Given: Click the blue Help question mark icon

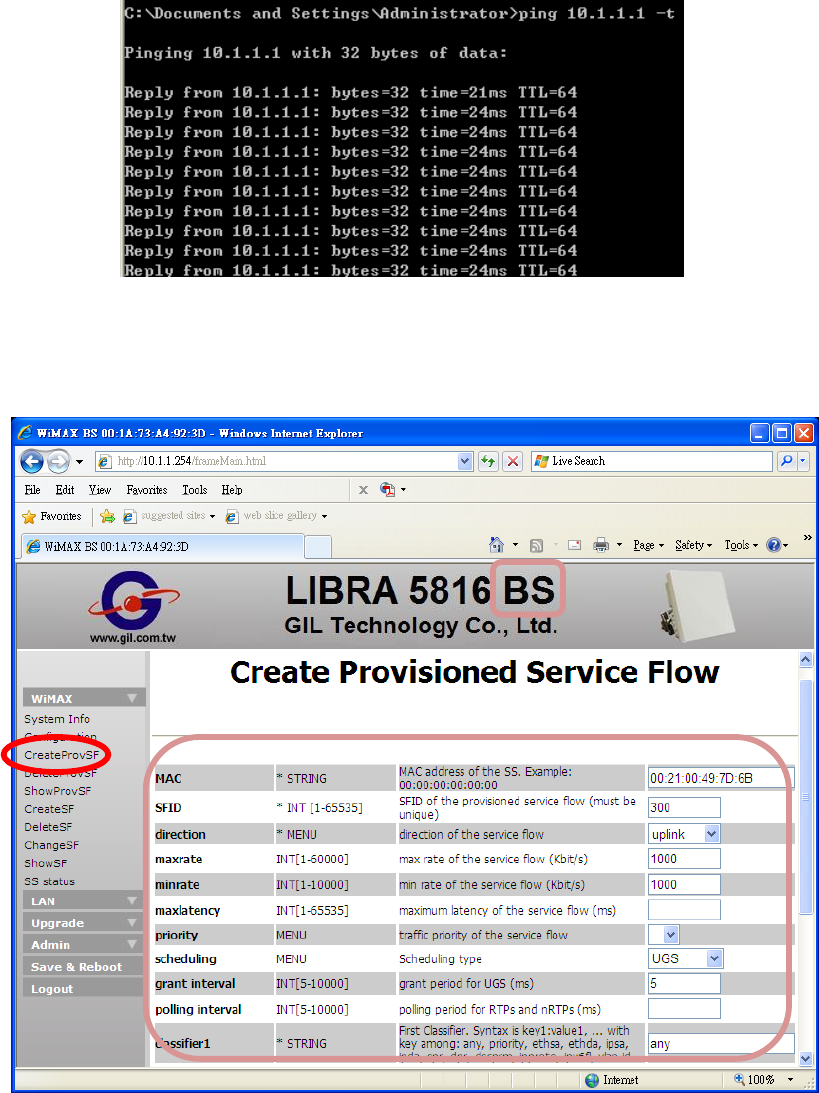Looking at the screenshot, I should pyautogui.click(x=773, y=545).
